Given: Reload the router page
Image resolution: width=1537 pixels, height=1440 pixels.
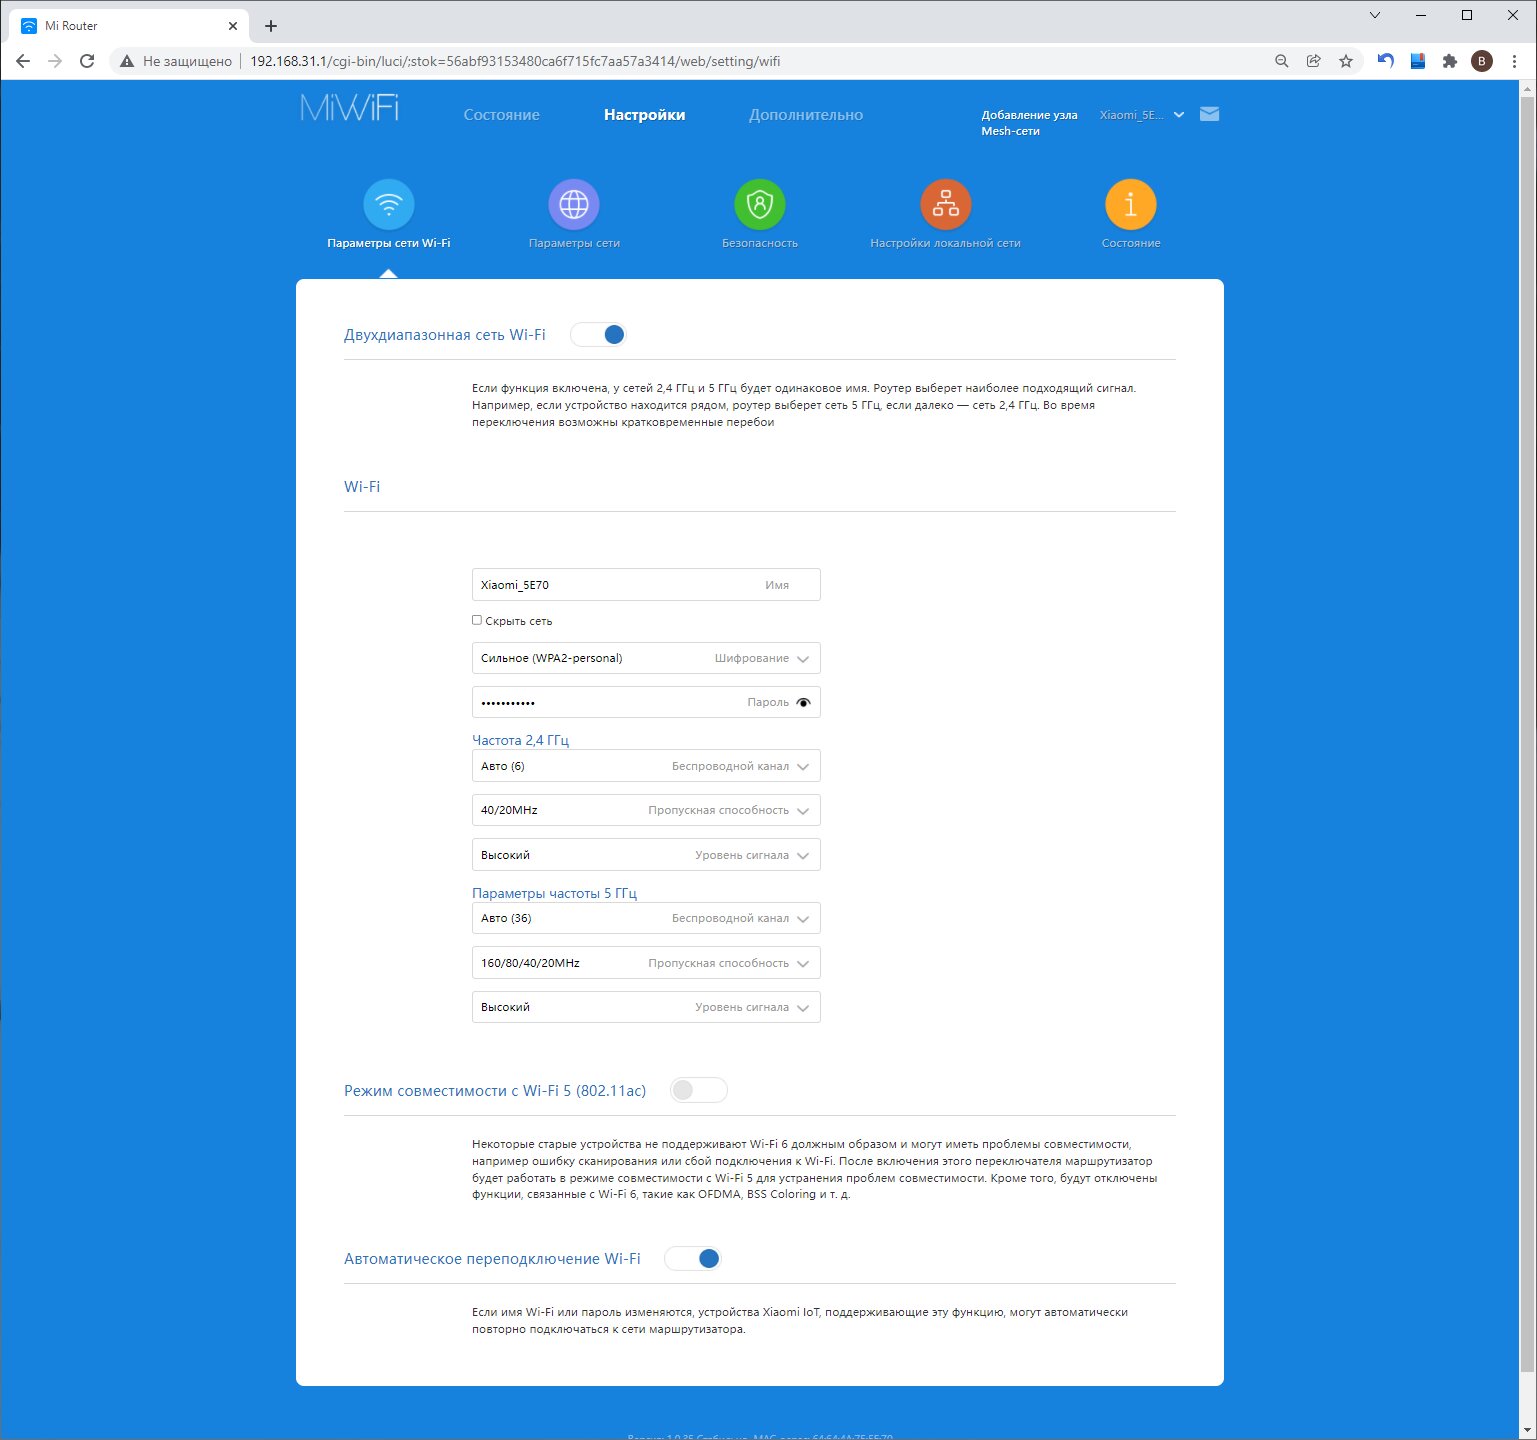Looking at the screenshot, I should pos(87,61).
